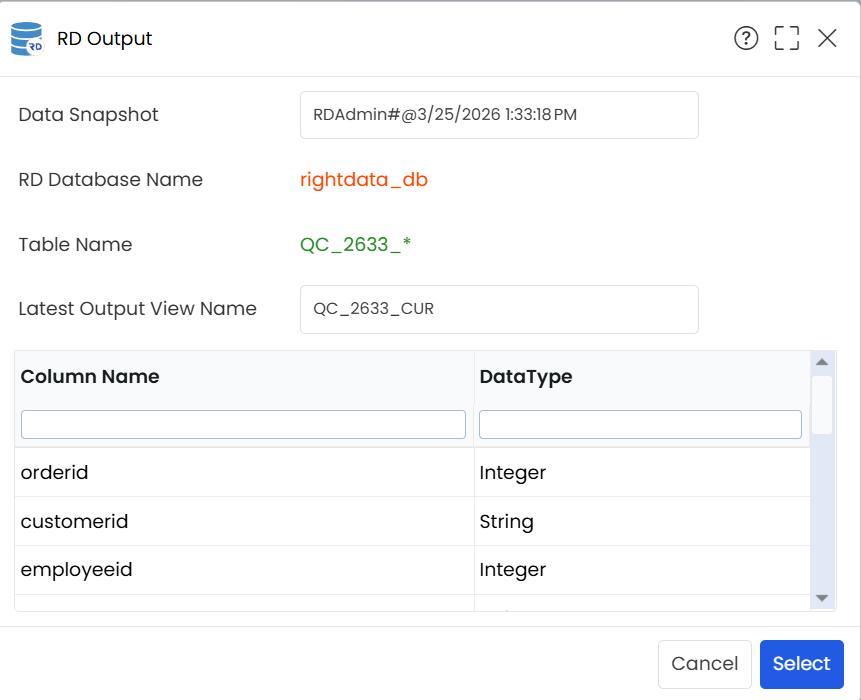
Task: Click the Data Snapshot input field
Action: click(499, 115)
